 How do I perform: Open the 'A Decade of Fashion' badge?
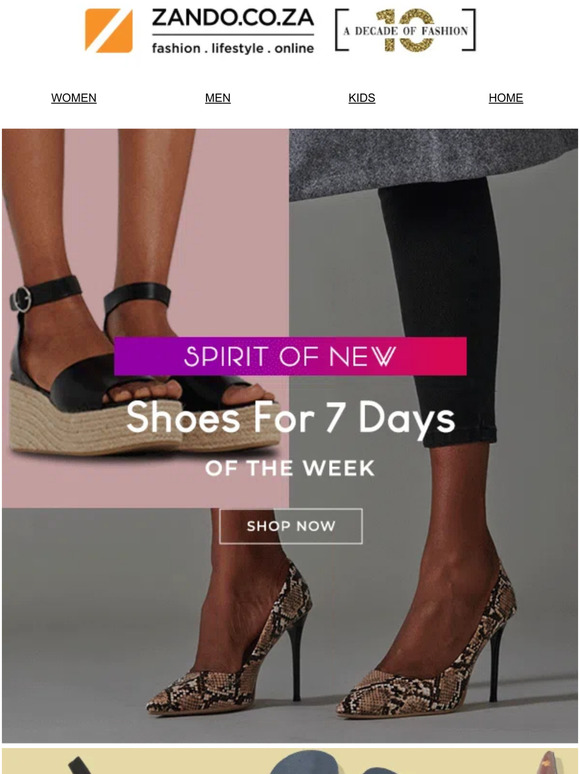[405, 30]
